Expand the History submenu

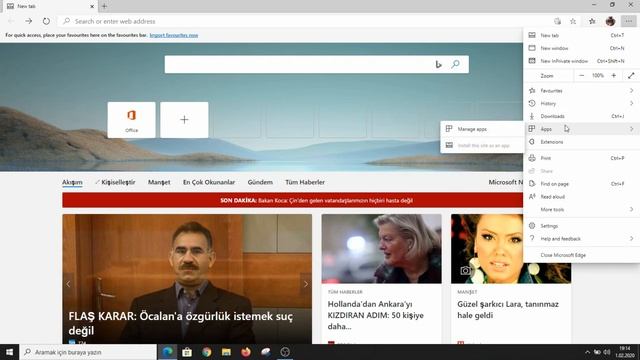click(x=582, y=103)
